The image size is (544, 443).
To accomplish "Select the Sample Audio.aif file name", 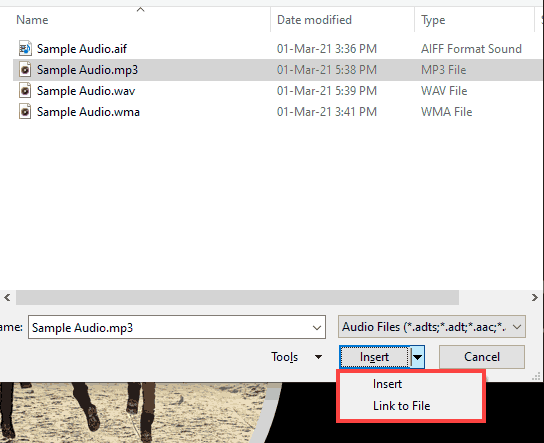I will point(82,49).
